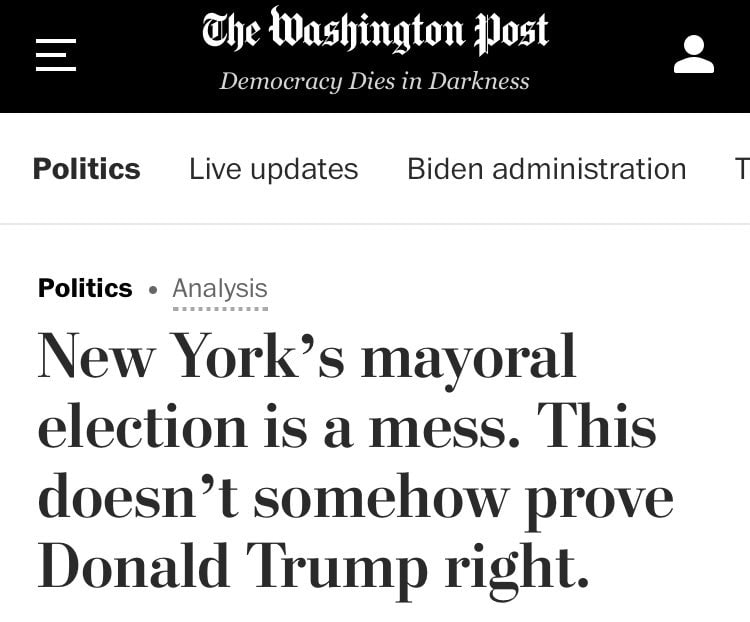Go home via The Washington Post logo
Image resolution: width=750 pixels, height=622 pixels.
[x=375, y=30]
